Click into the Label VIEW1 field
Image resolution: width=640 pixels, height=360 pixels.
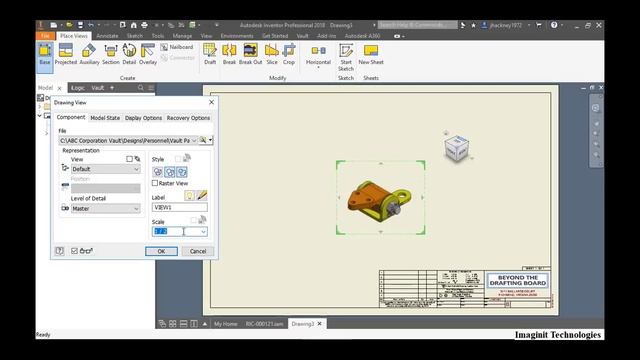[x=180, y=207]
